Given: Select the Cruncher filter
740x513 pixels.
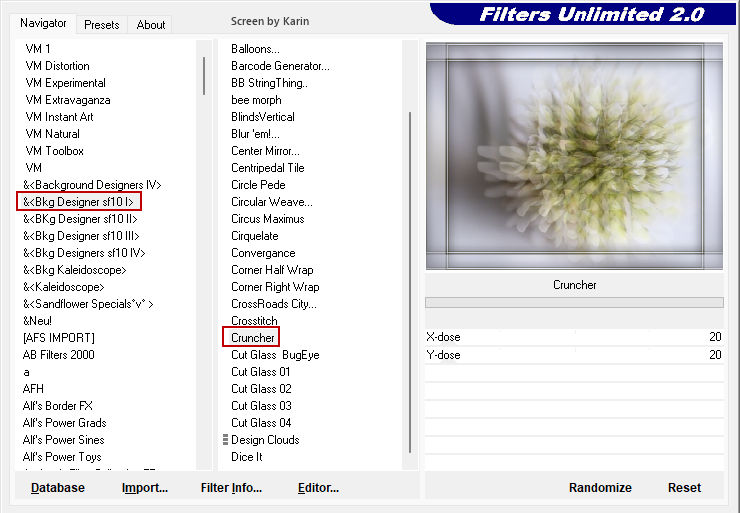Looking at the screenshot, I should 253,338.
